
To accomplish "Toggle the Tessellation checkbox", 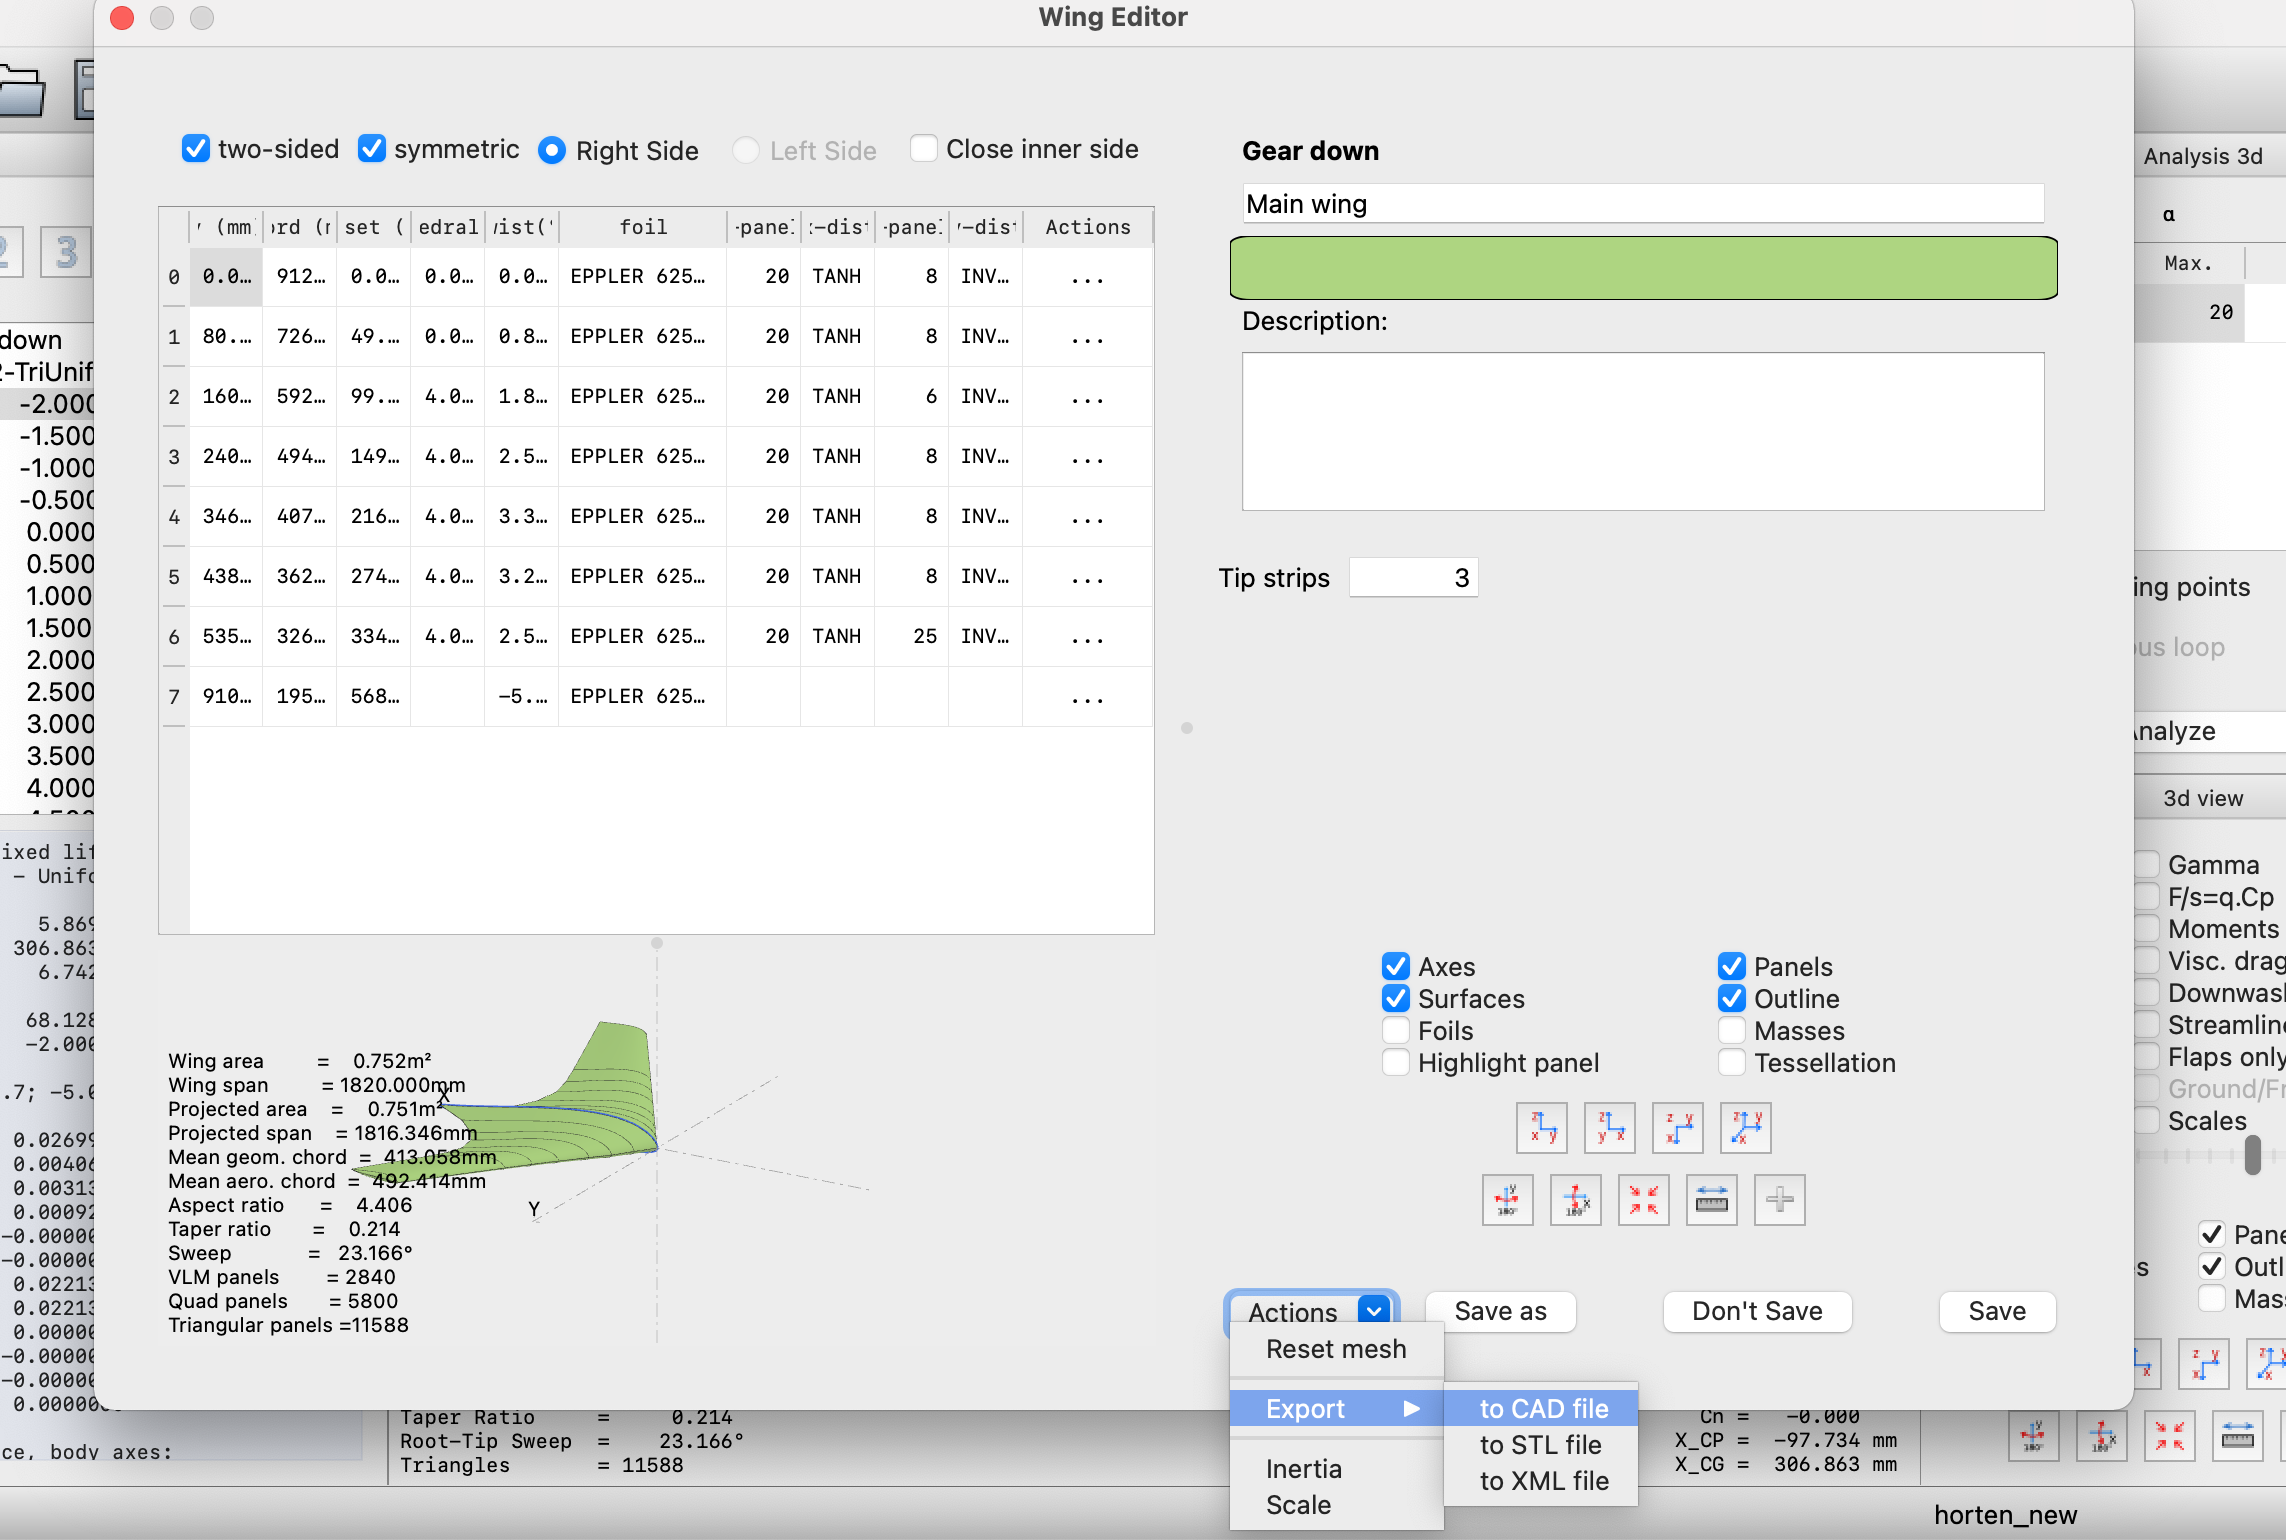I will pos(1732,1063).
